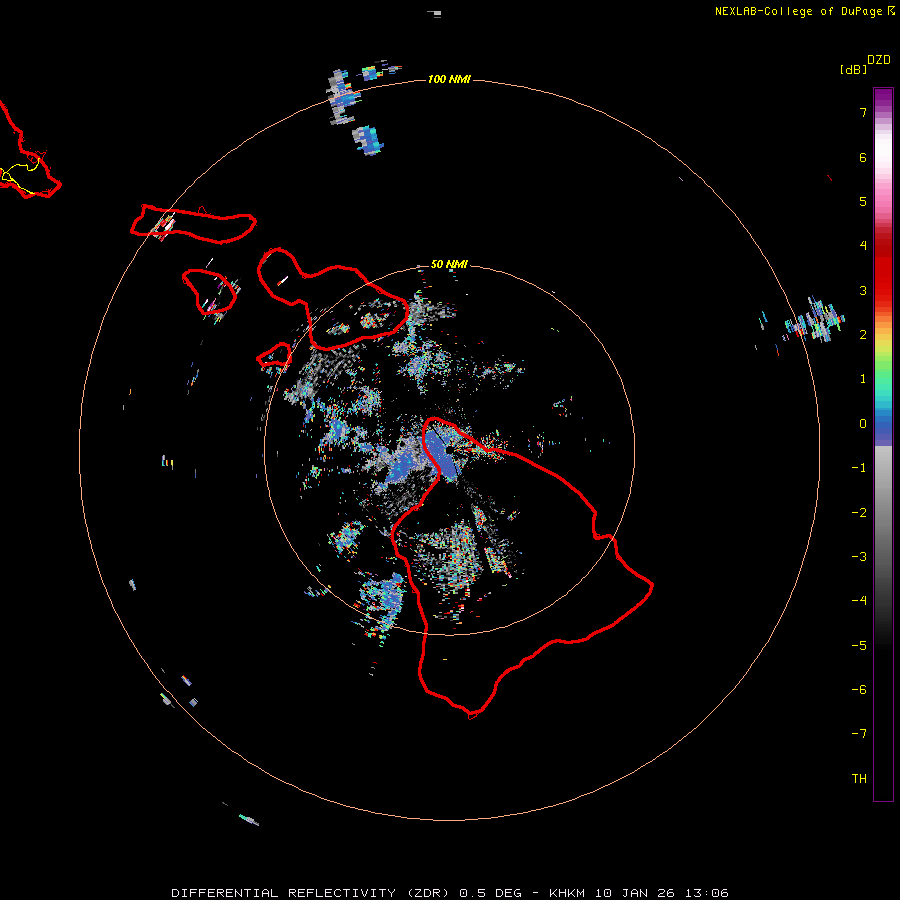Click the isolated echo cluster near east 100 NMI ring

coord(814,321)
